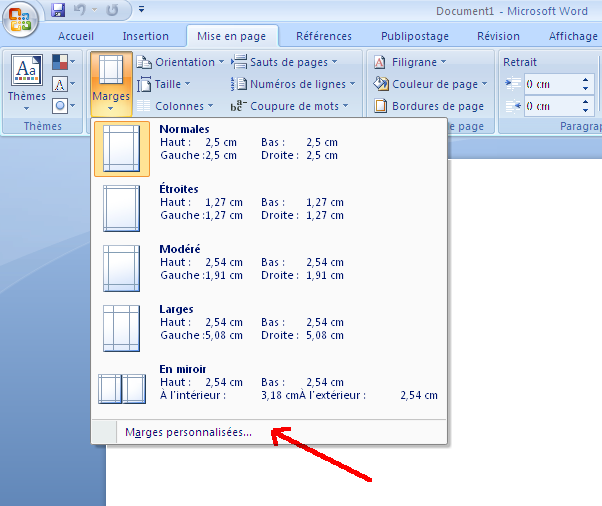The height and width of the screenshot is (506, 602).
Task: Open the Orientation dropdown
Action: click(x=180, y=62)
